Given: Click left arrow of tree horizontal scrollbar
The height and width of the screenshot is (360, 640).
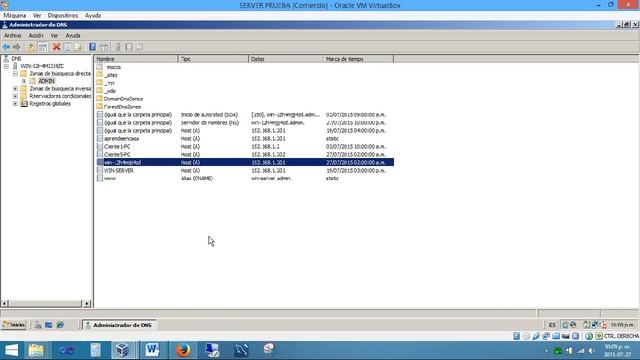Looking at the screenshot, I should (x=5, y=304).
